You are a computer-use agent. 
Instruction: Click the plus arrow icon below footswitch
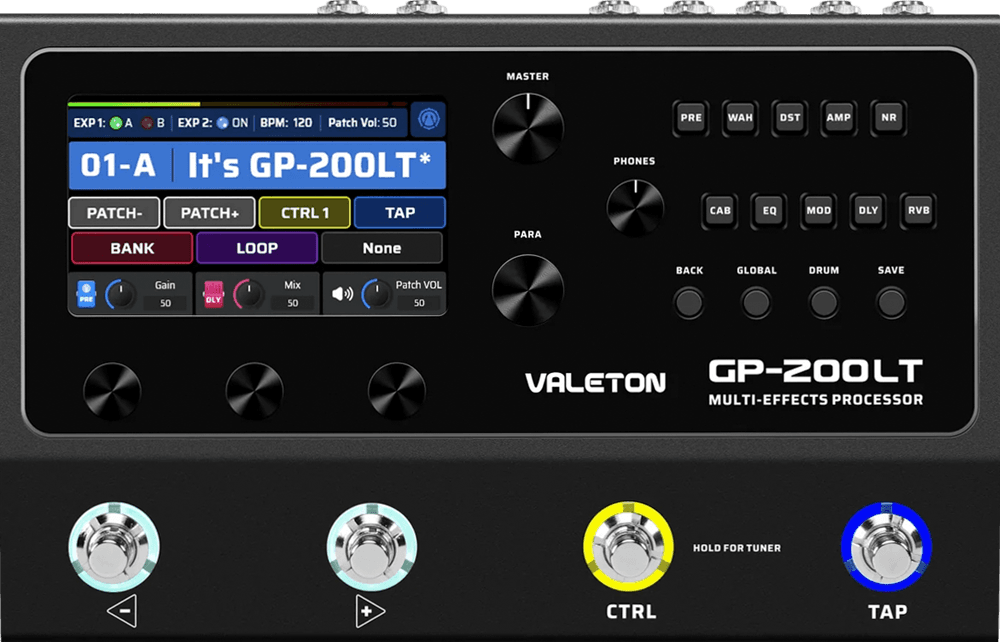point(370,611)
